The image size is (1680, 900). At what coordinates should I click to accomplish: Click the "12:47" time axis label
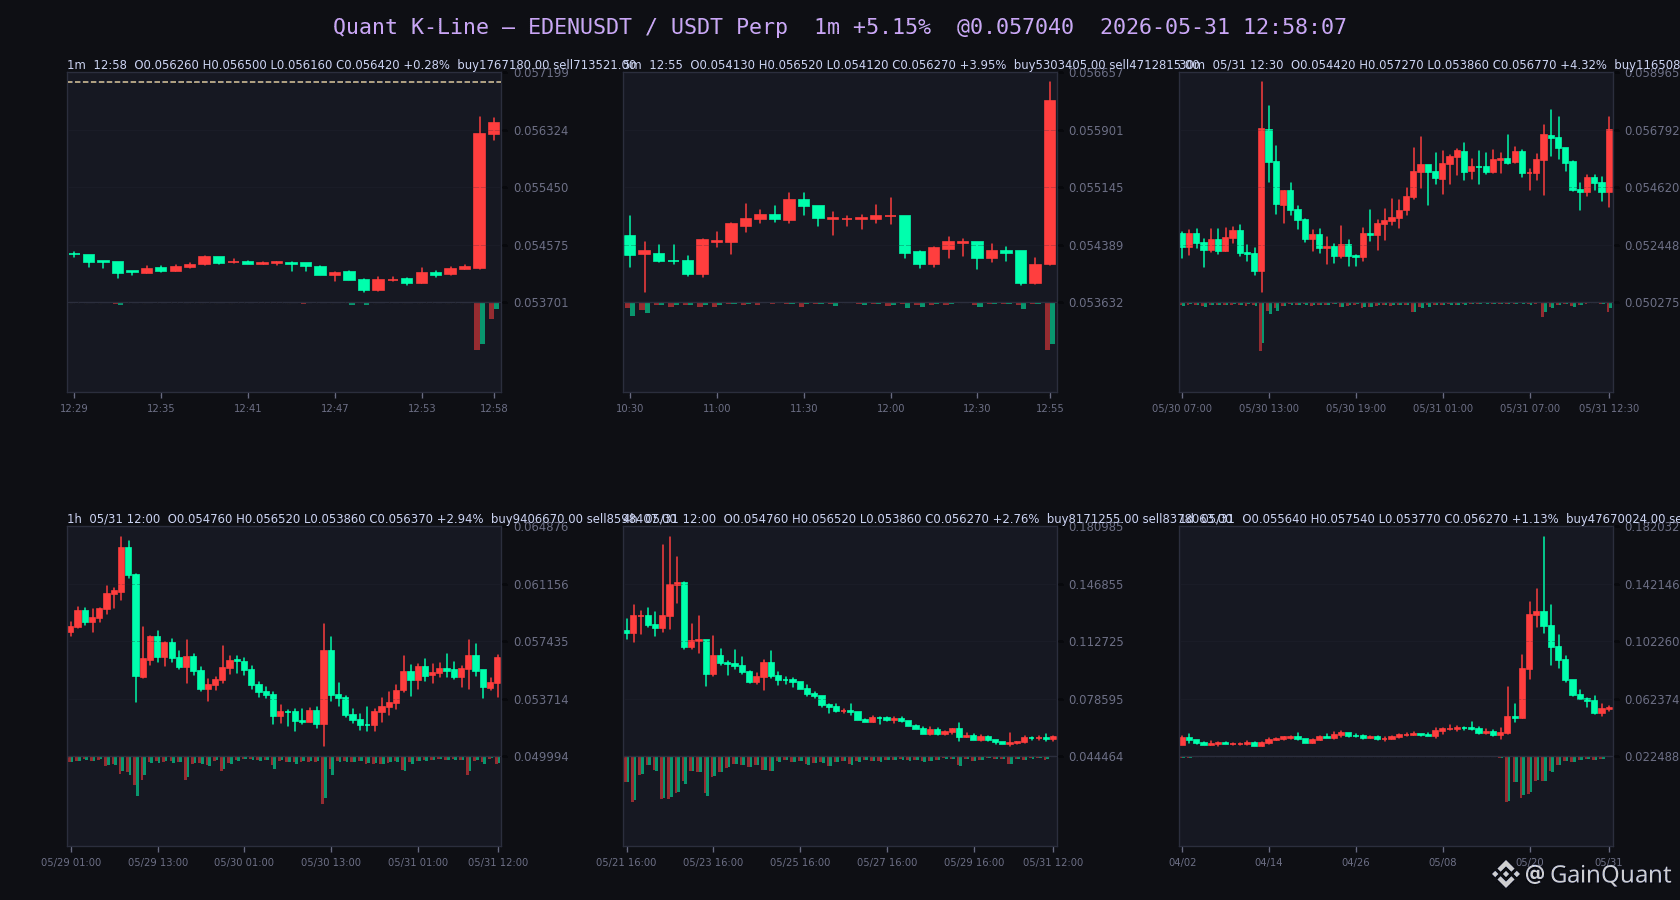click(335, 408)
